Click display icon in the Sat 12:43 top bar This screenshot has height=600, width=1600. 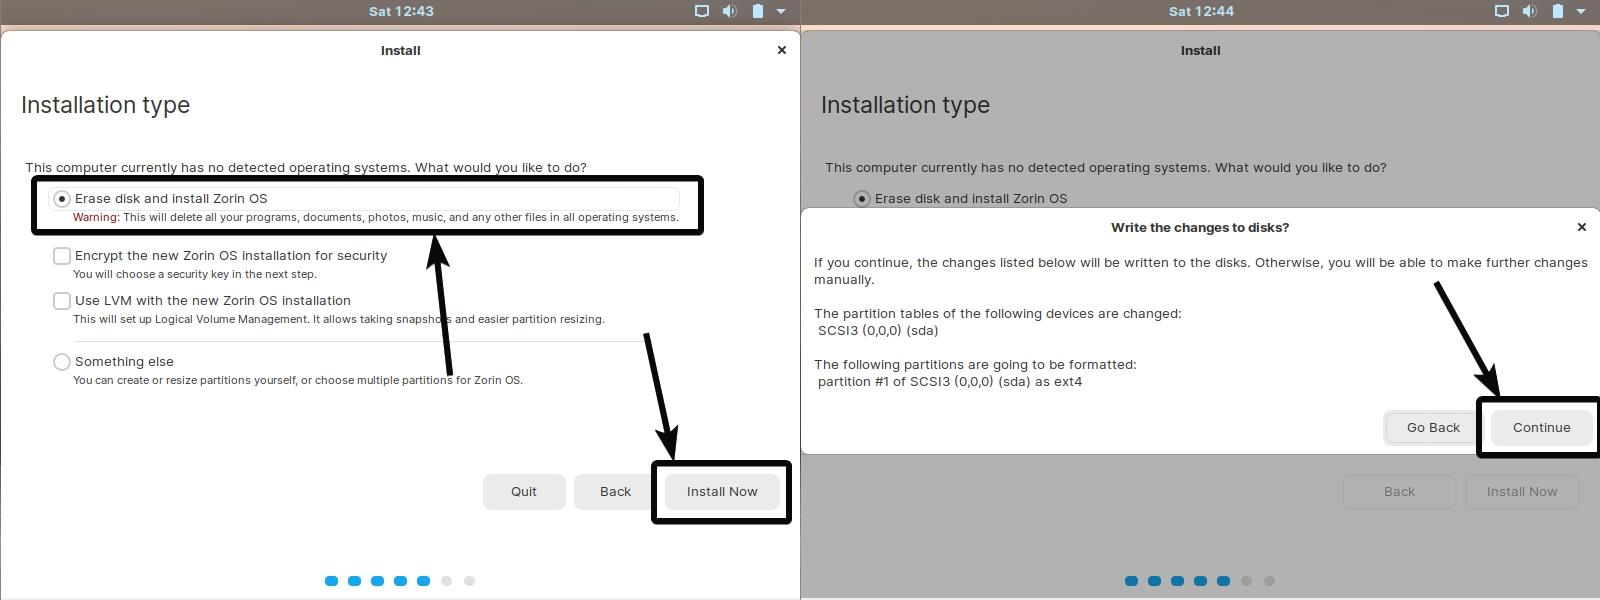(702, 11)
